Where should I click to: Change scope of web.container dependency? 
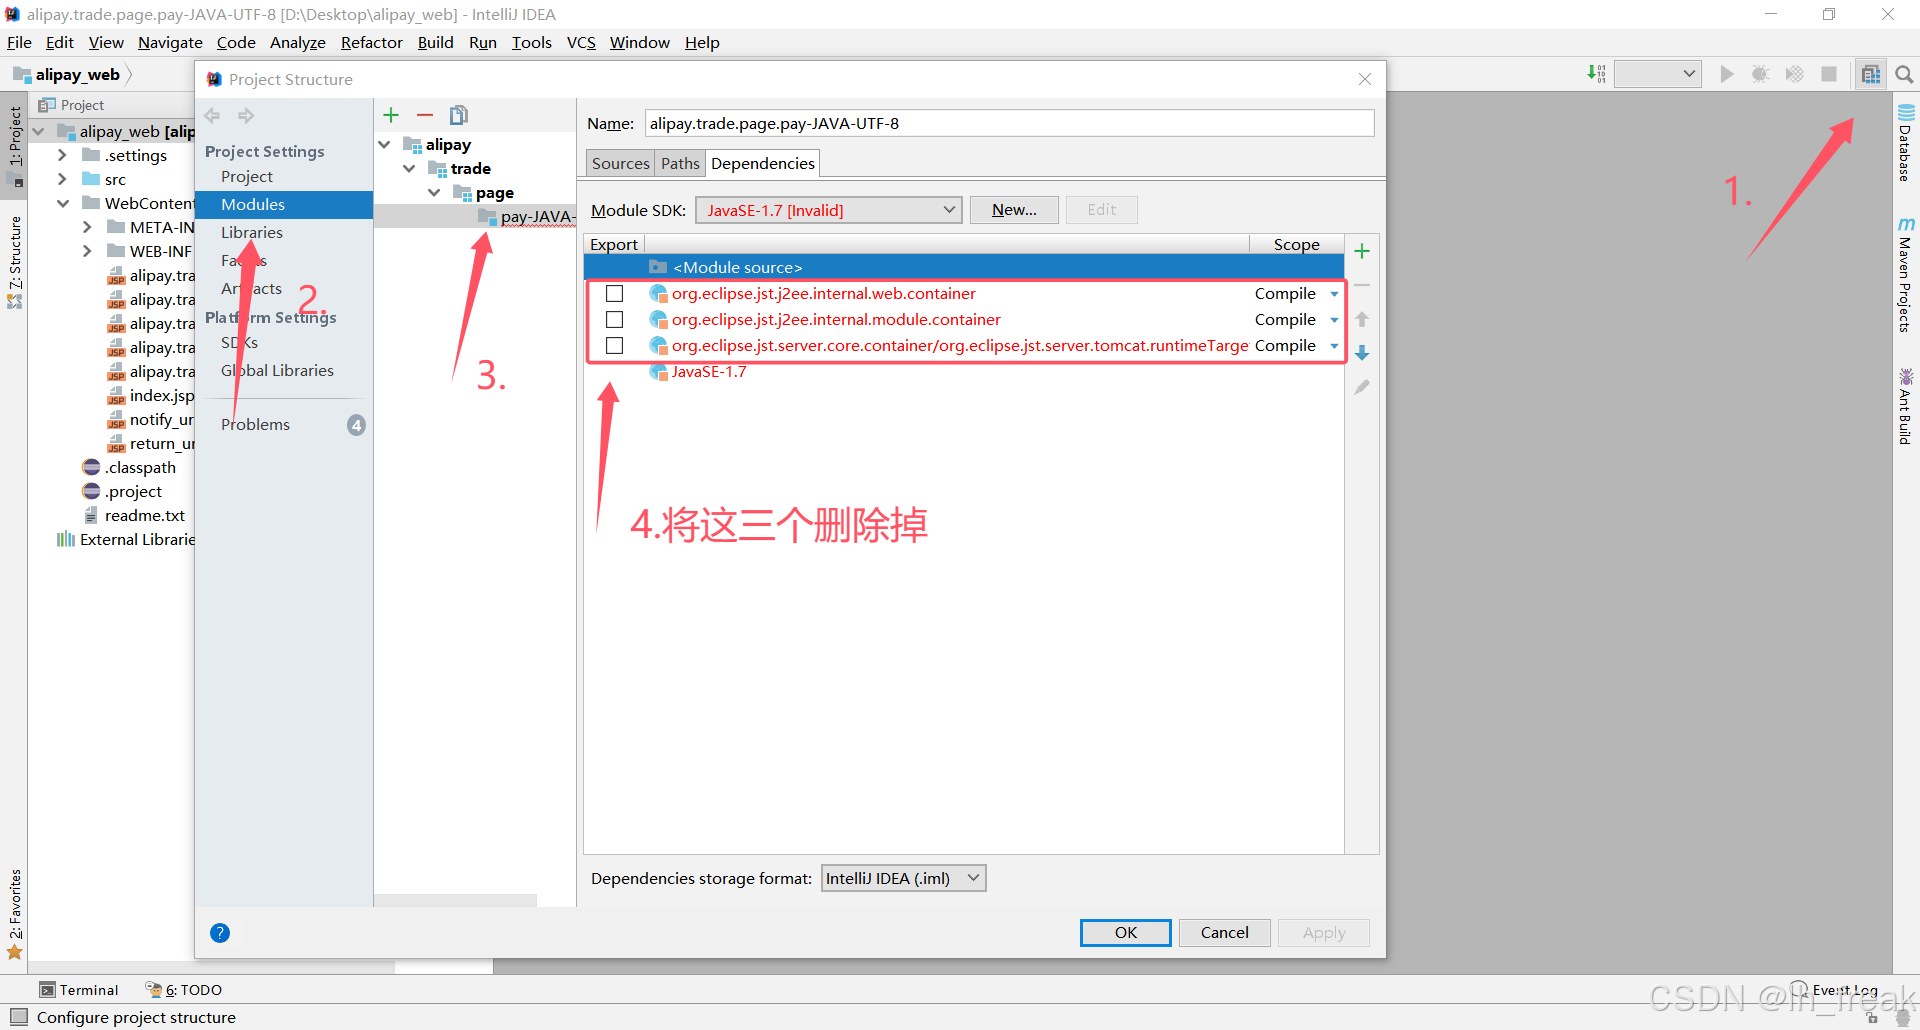[x=1296, y=294]
